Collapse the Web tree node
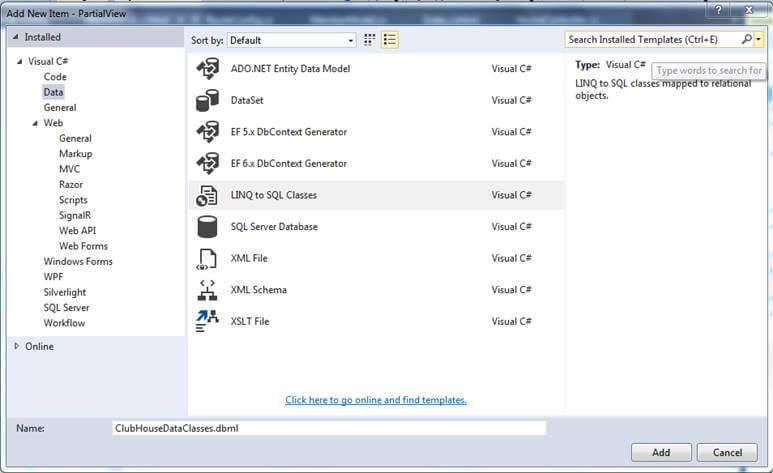This screenshot has height=473, width=773. 35,123
